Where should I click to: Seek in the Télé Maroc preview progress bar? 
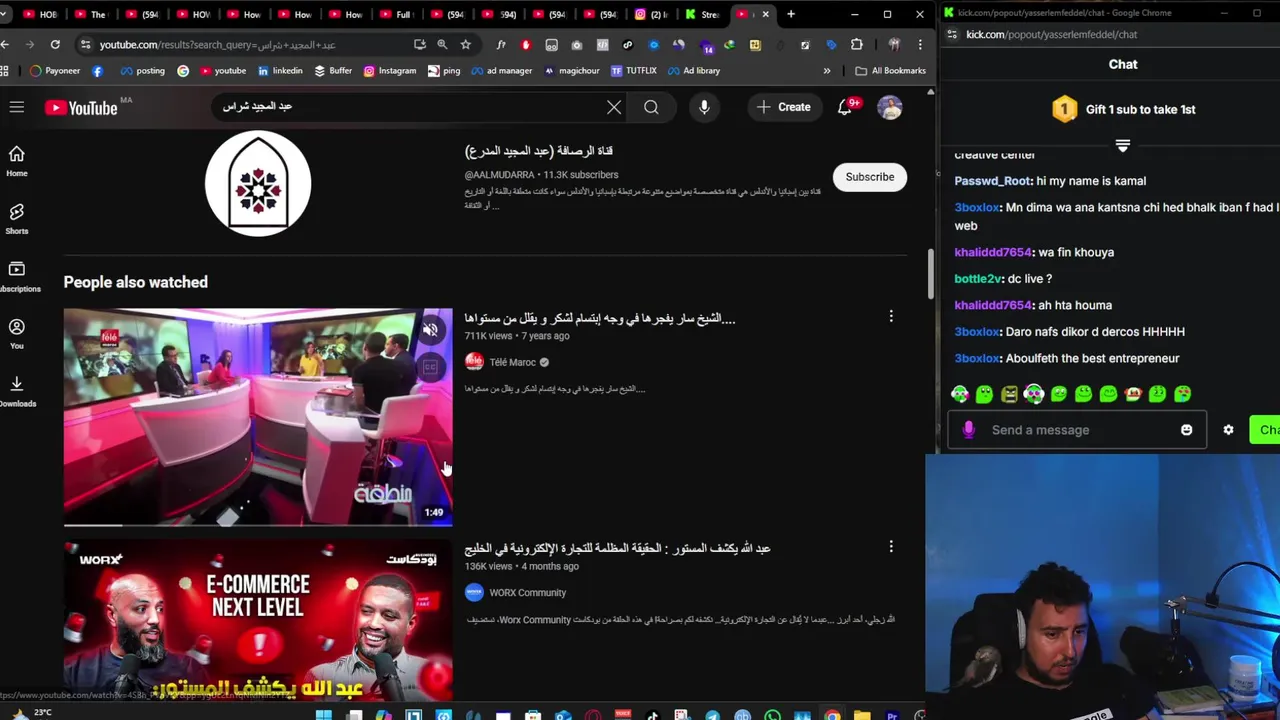[258, 525]
